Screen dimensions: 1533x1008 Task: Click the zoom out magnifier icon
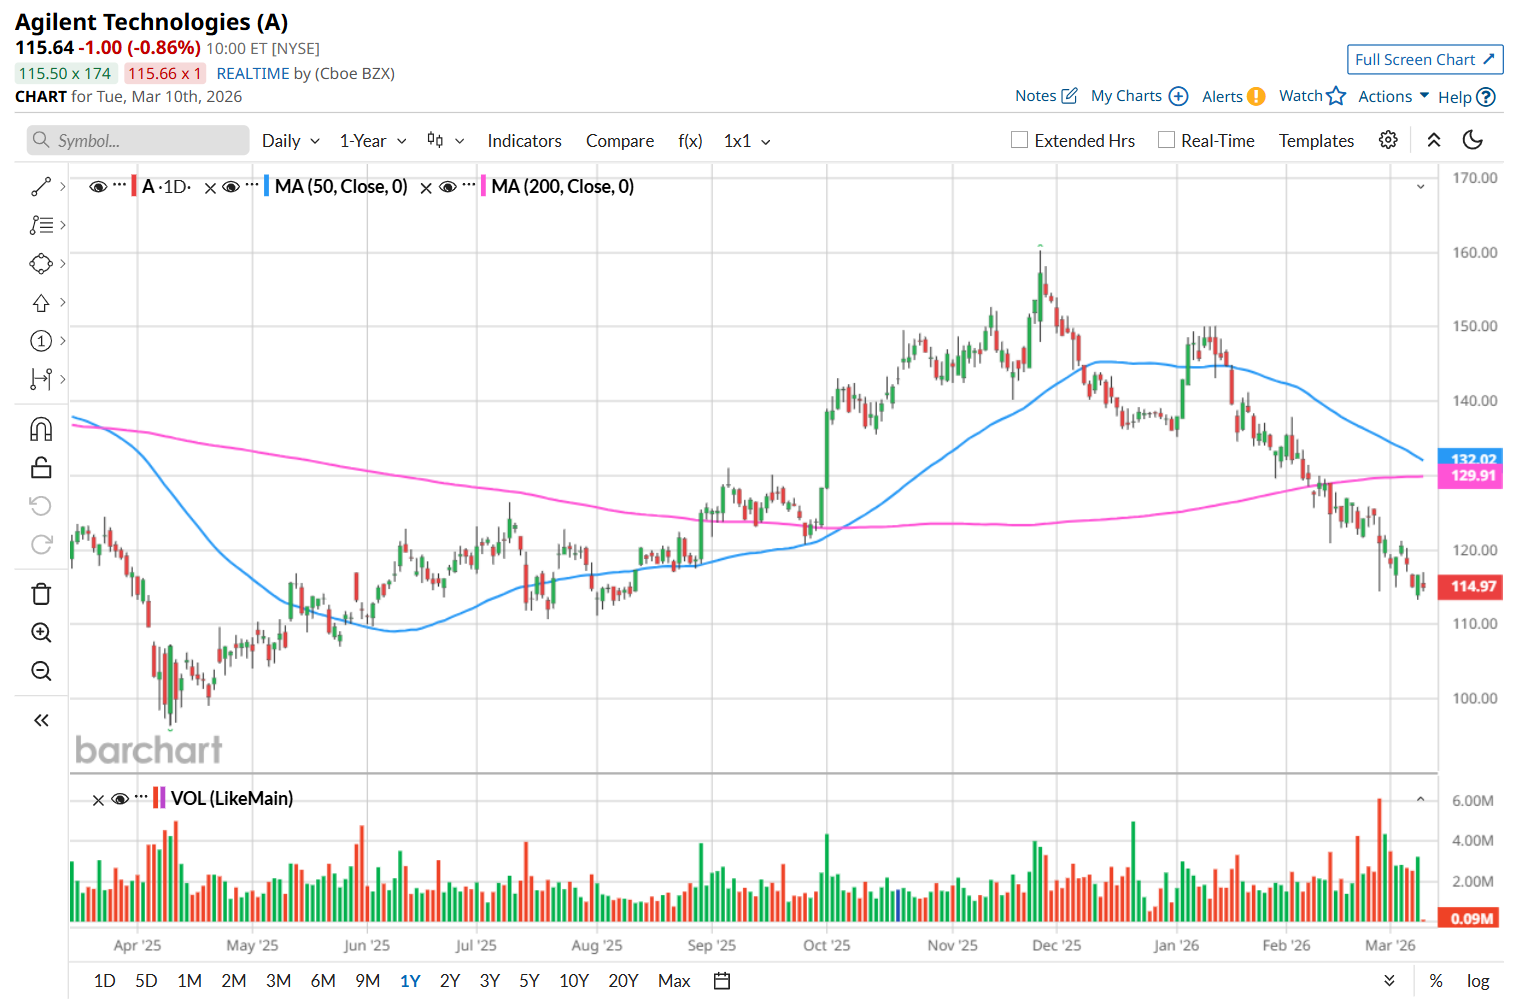click(41, 671)
